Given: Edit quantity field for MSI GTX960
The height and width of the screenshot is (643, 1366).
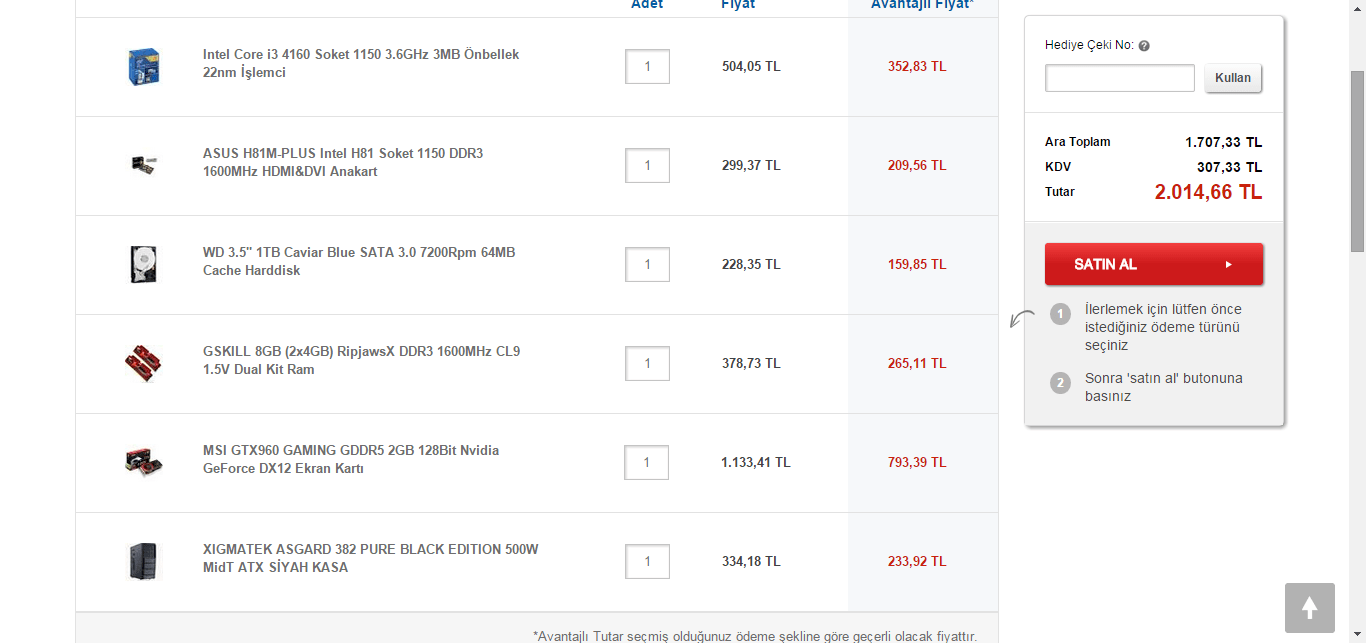Looking at the screenshot, I should tap(647, 462).
